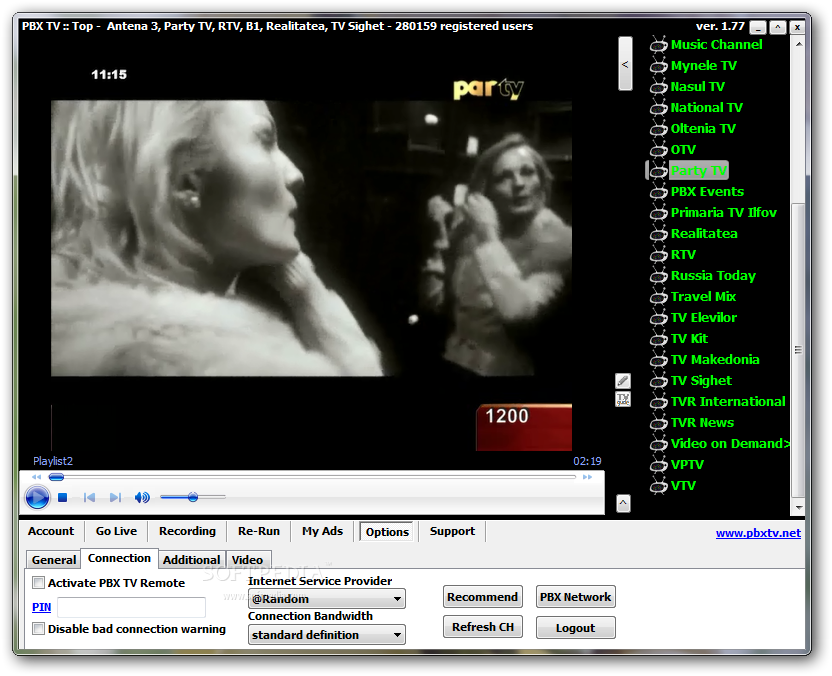
Task: Select the TV Elevilor channel
Action: [x=704, y=318]
